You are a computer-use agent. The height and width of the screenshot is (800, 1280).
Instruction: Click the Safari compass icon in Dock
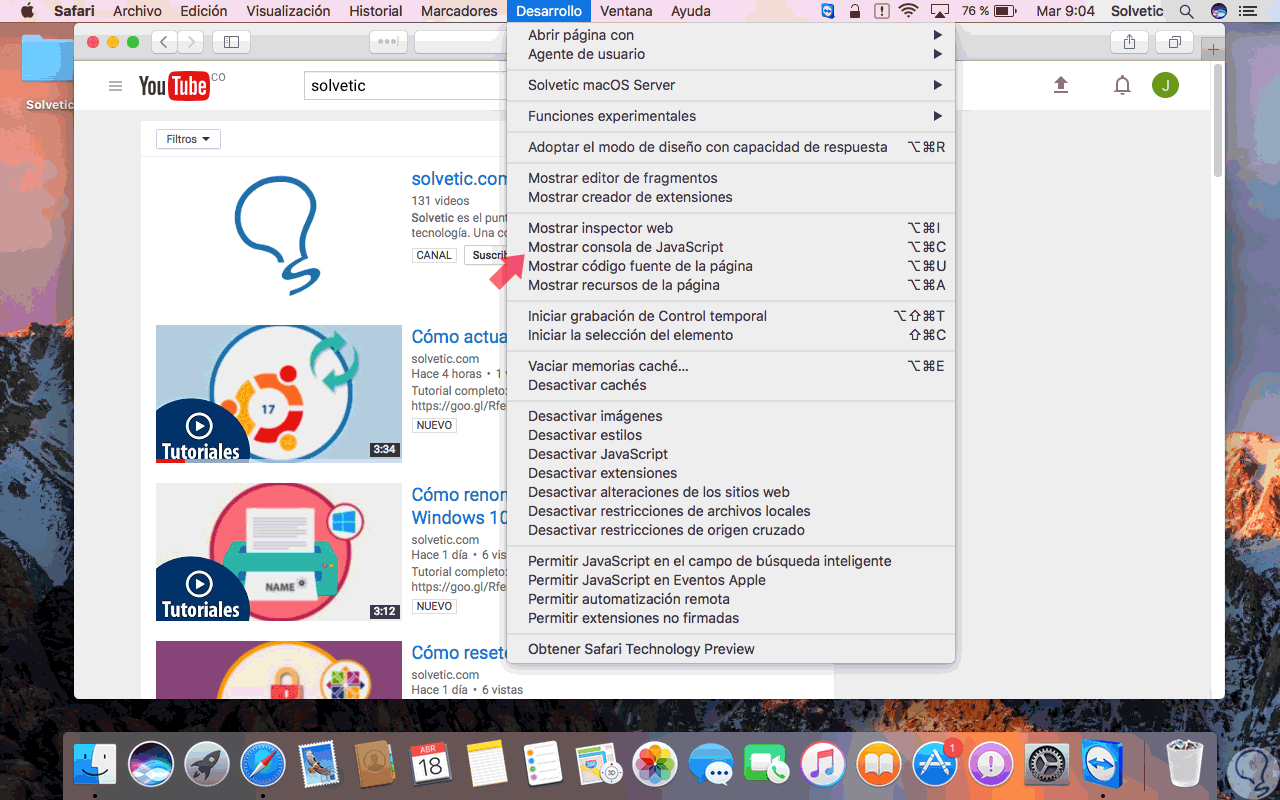point(263,765)
